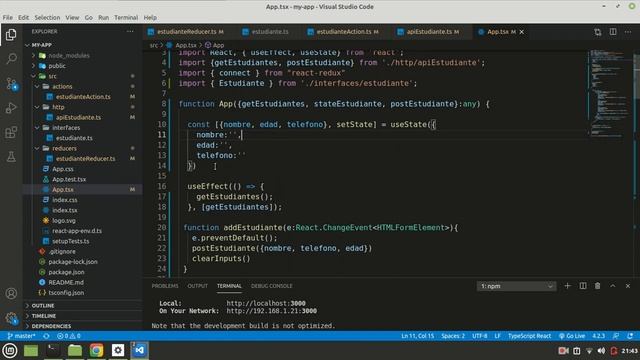Open the Run and Debug view

click(11, 108)
